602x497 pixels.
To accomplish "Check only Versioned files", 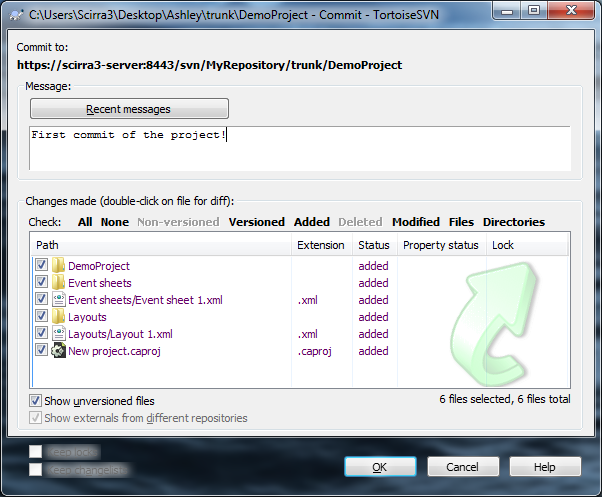I will tap(256, 222).
